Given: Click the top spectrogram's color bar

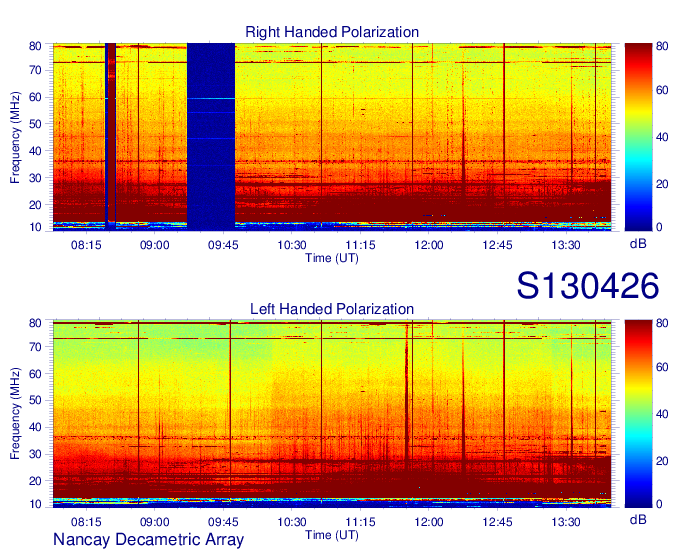Looking at the screenshot, I should coord(638,137).
